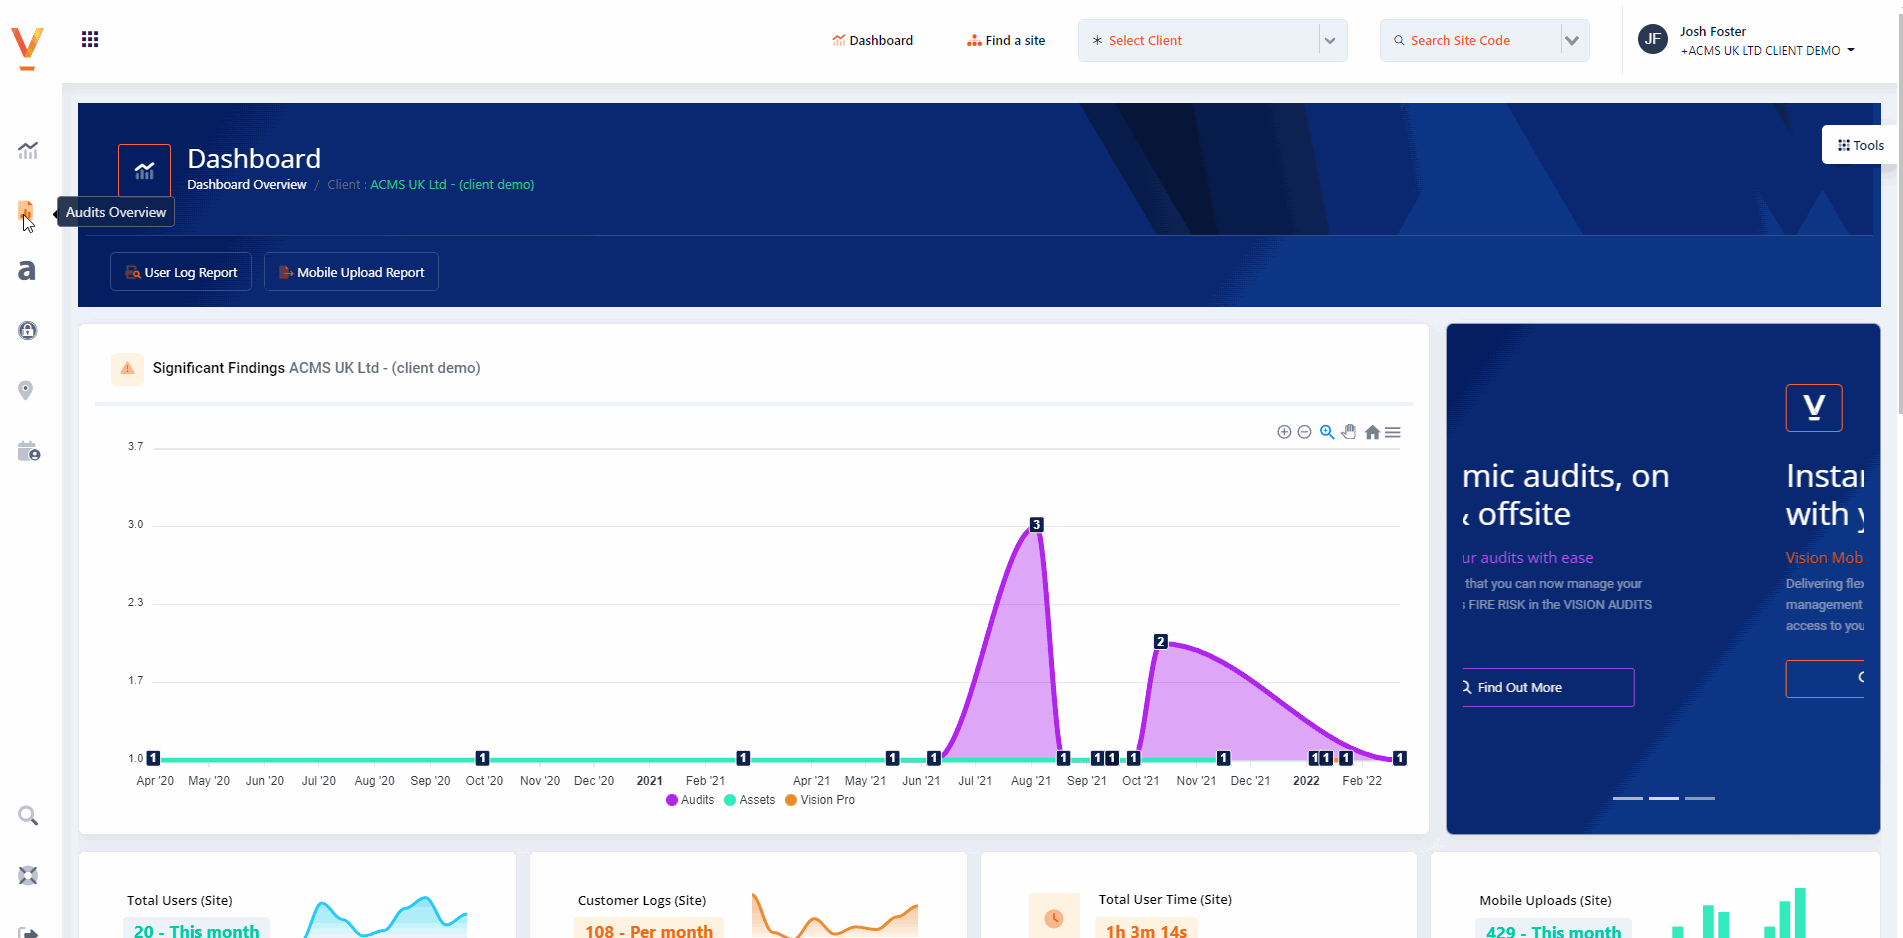Open the dashboard chart sidebar icon
1903x938 pixels.
pos(28,150)
